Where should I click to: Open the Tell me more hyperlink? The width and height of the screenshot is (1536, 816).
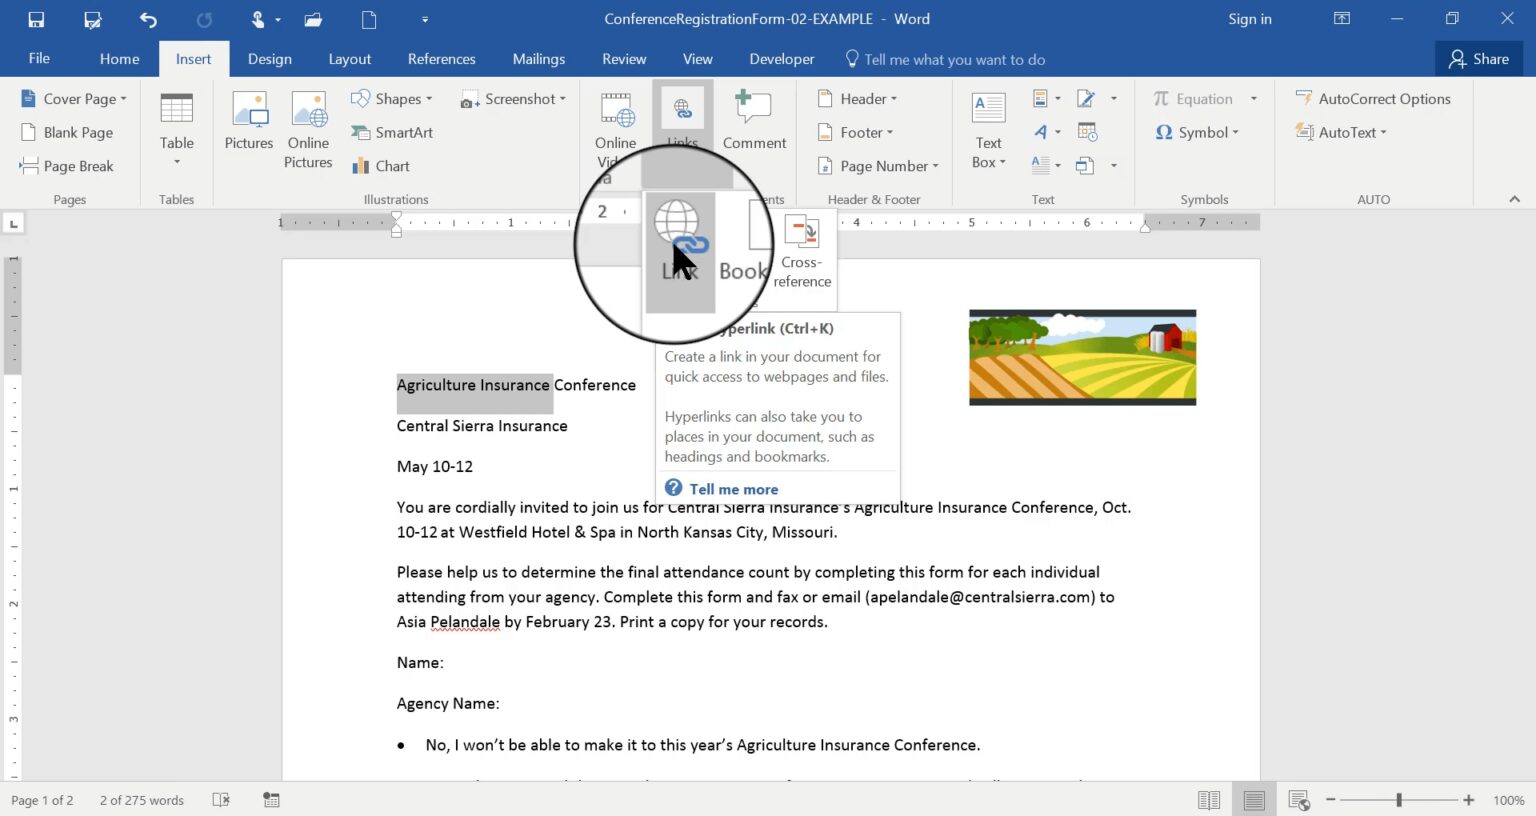(x=733, y=488)
